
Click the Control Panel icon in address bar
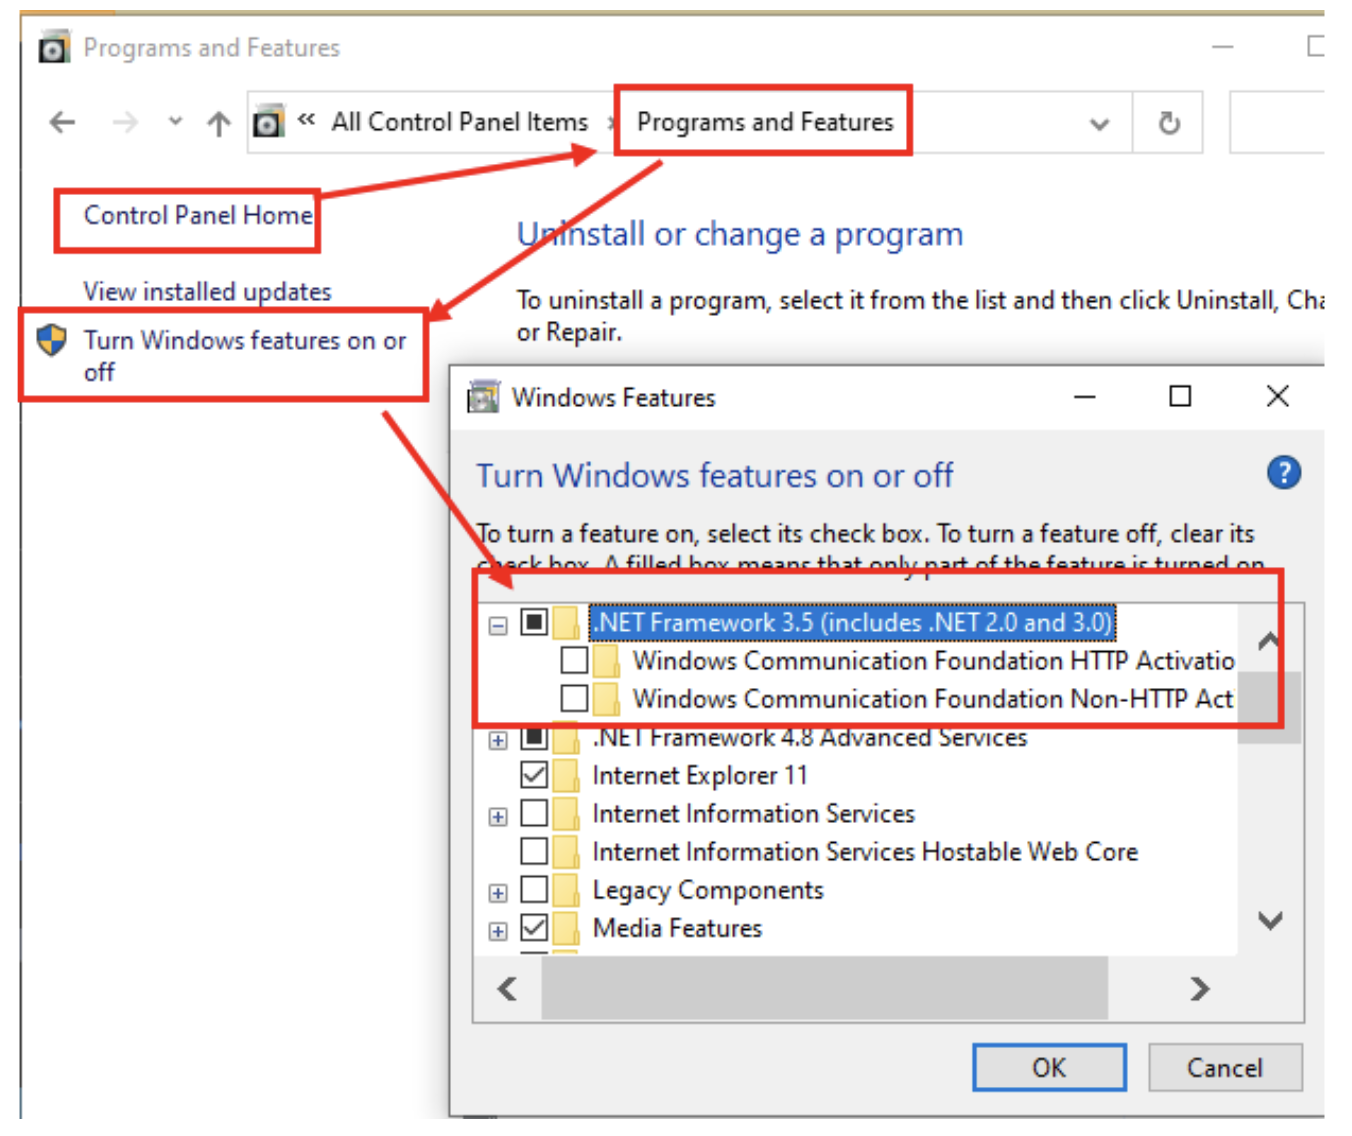click(x=268, y=122)
